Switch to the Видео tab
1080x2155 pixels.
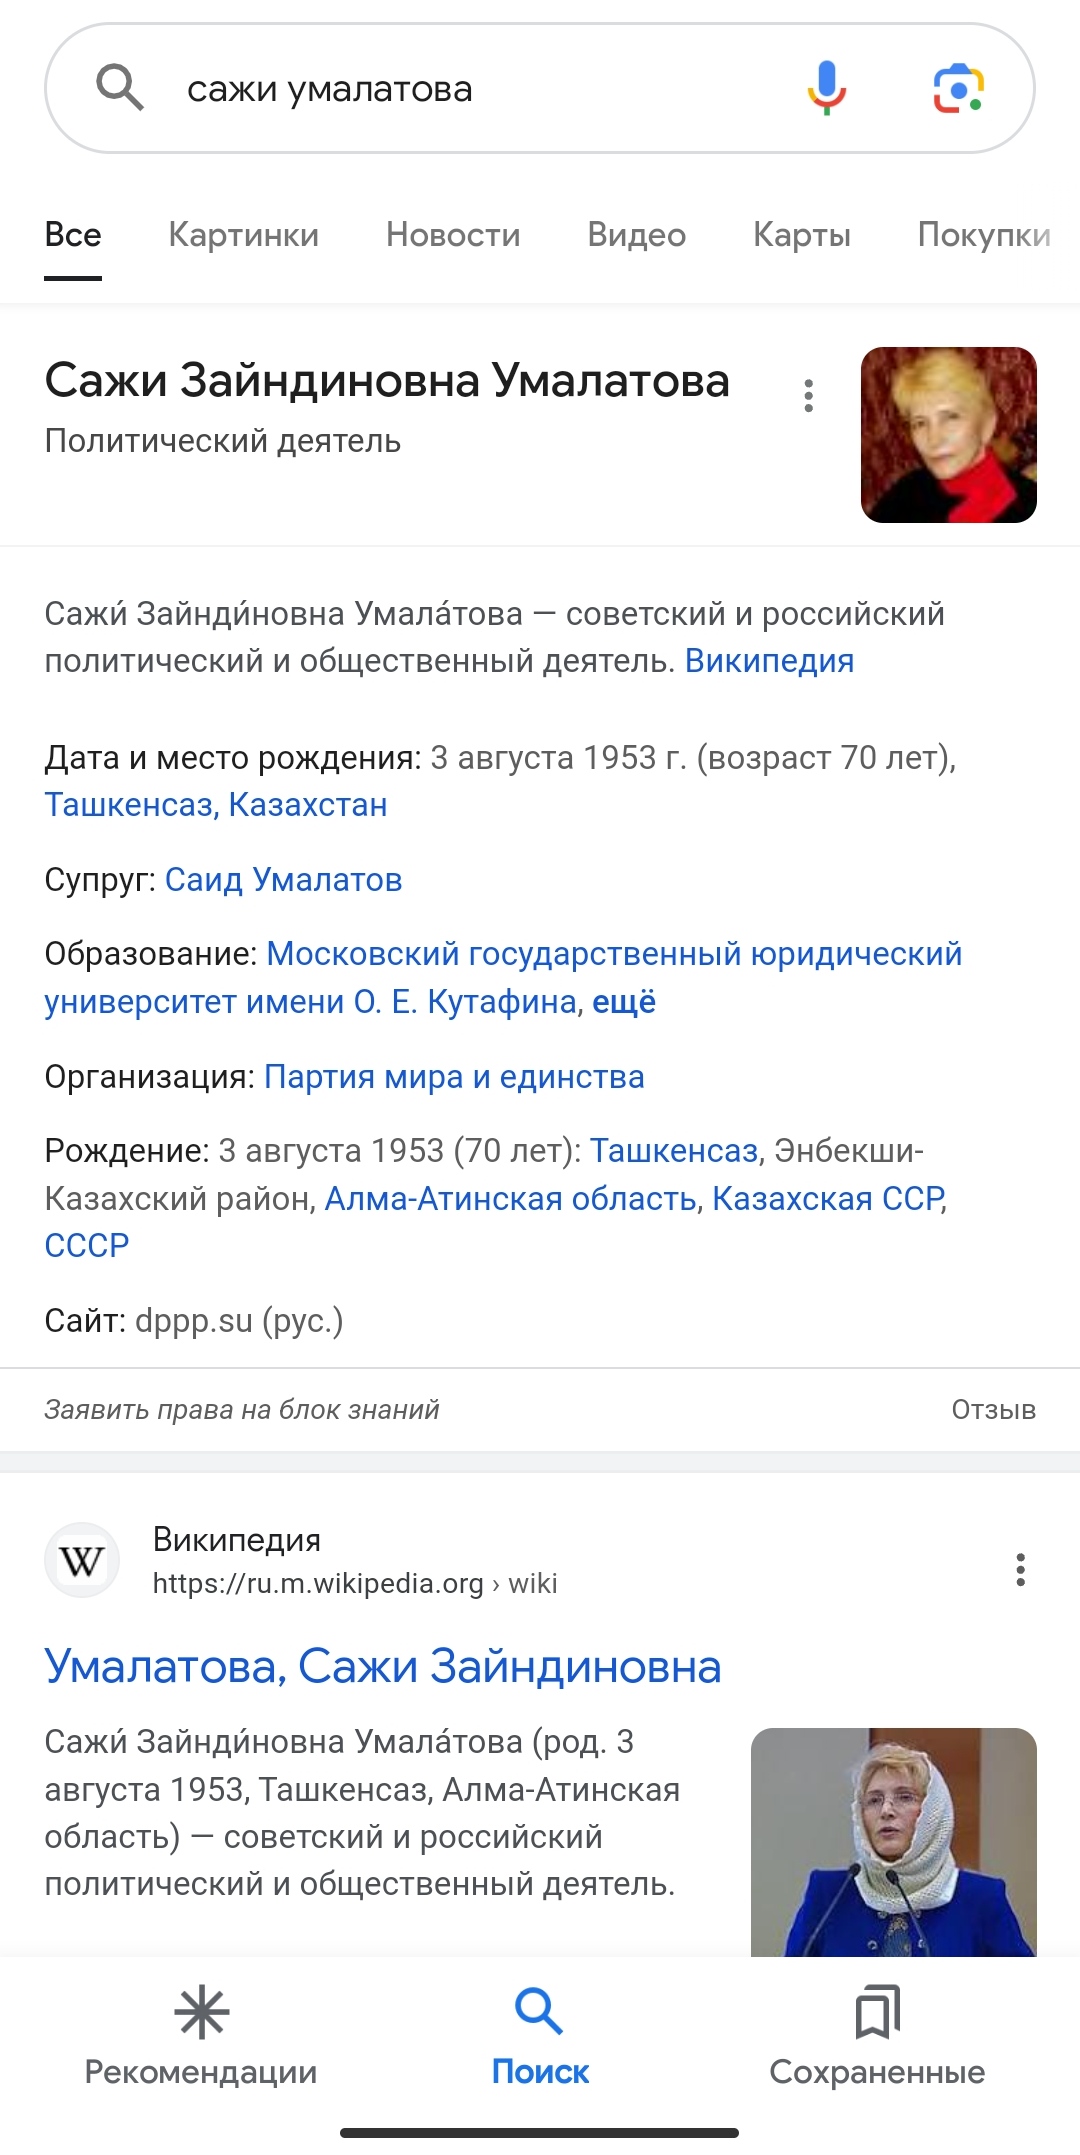[637, 235]
